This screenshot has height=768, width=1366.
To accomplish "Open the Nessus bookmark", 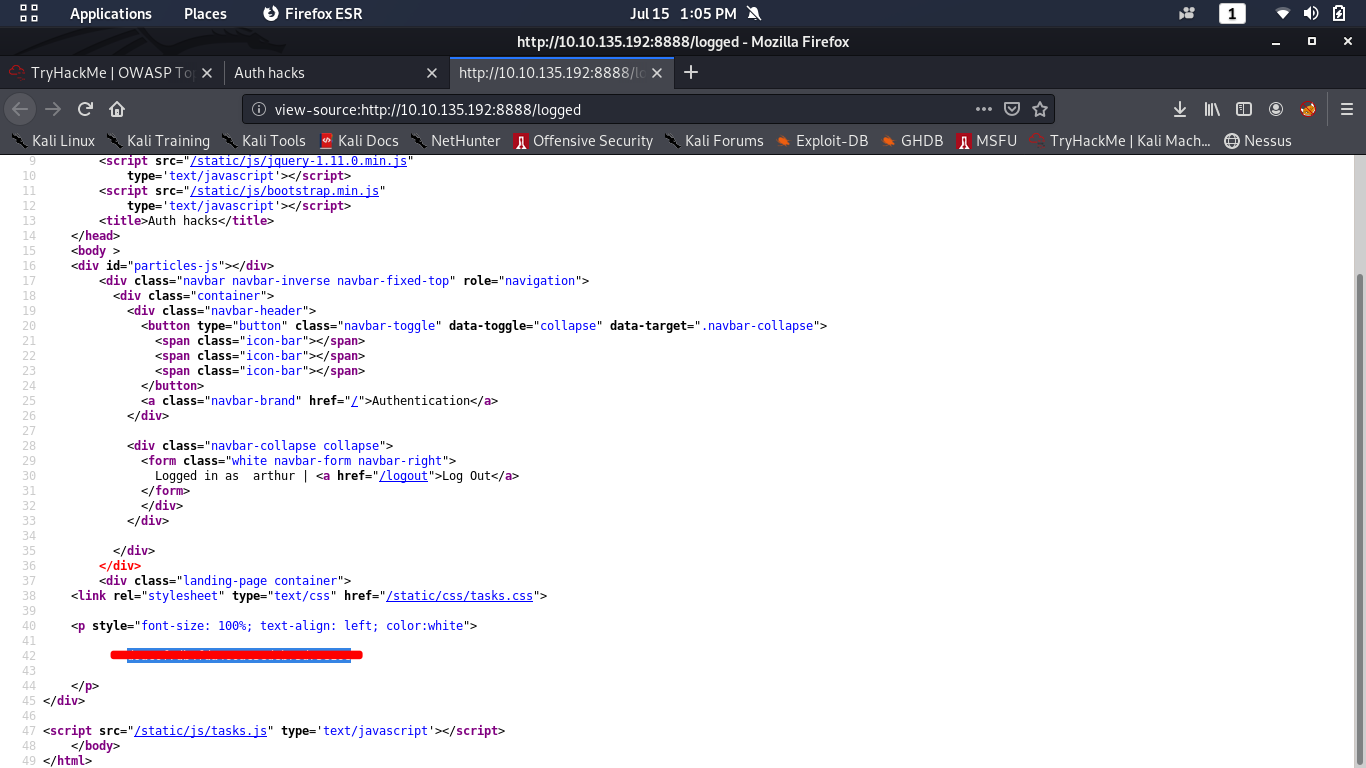I will [x=1258, y=141].
